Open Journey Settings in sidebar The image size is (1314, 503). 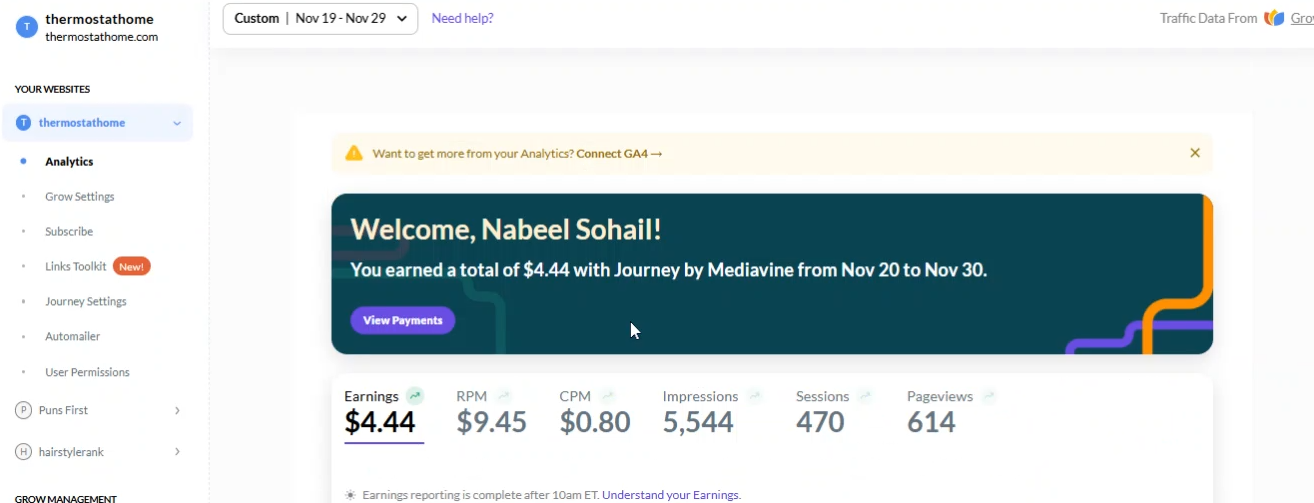[x=86, y=301]
